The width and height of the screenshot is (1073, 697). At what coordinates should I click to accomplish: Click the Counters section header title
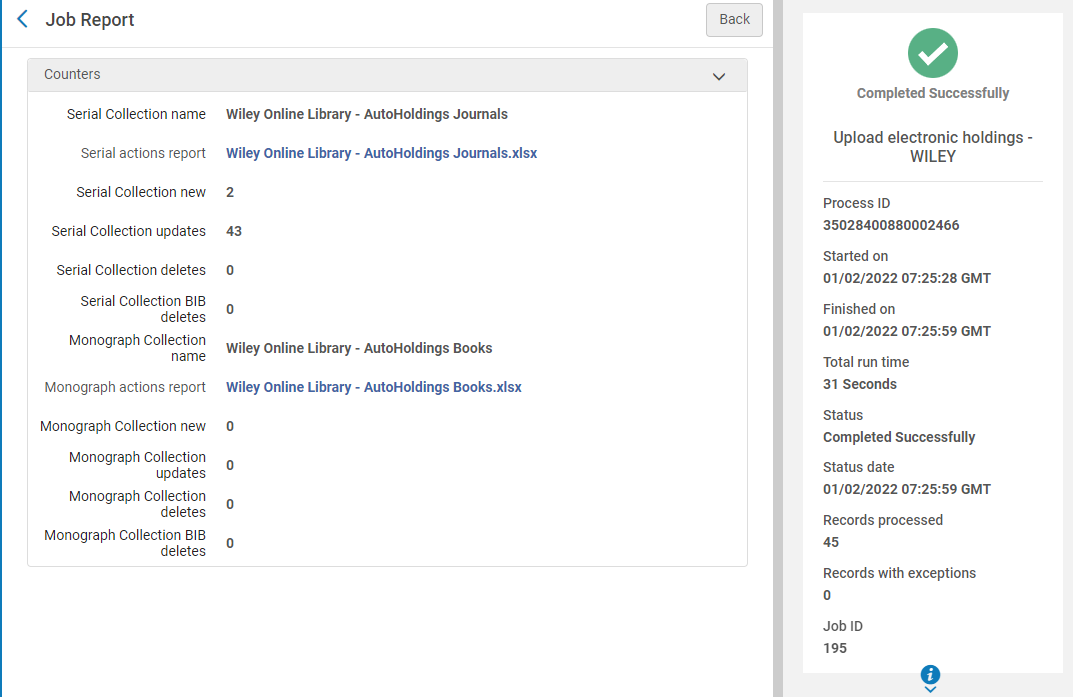point(72,74)
